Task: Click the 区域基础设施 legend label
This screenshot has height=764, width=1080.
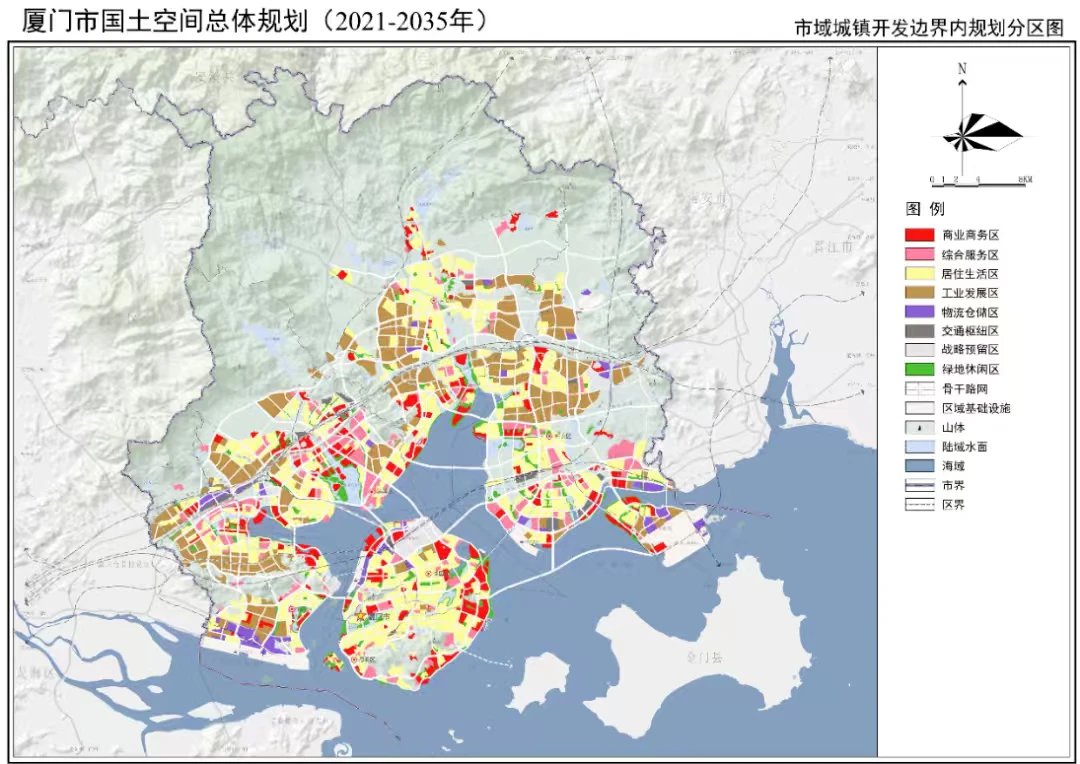Action: (976, 408)
